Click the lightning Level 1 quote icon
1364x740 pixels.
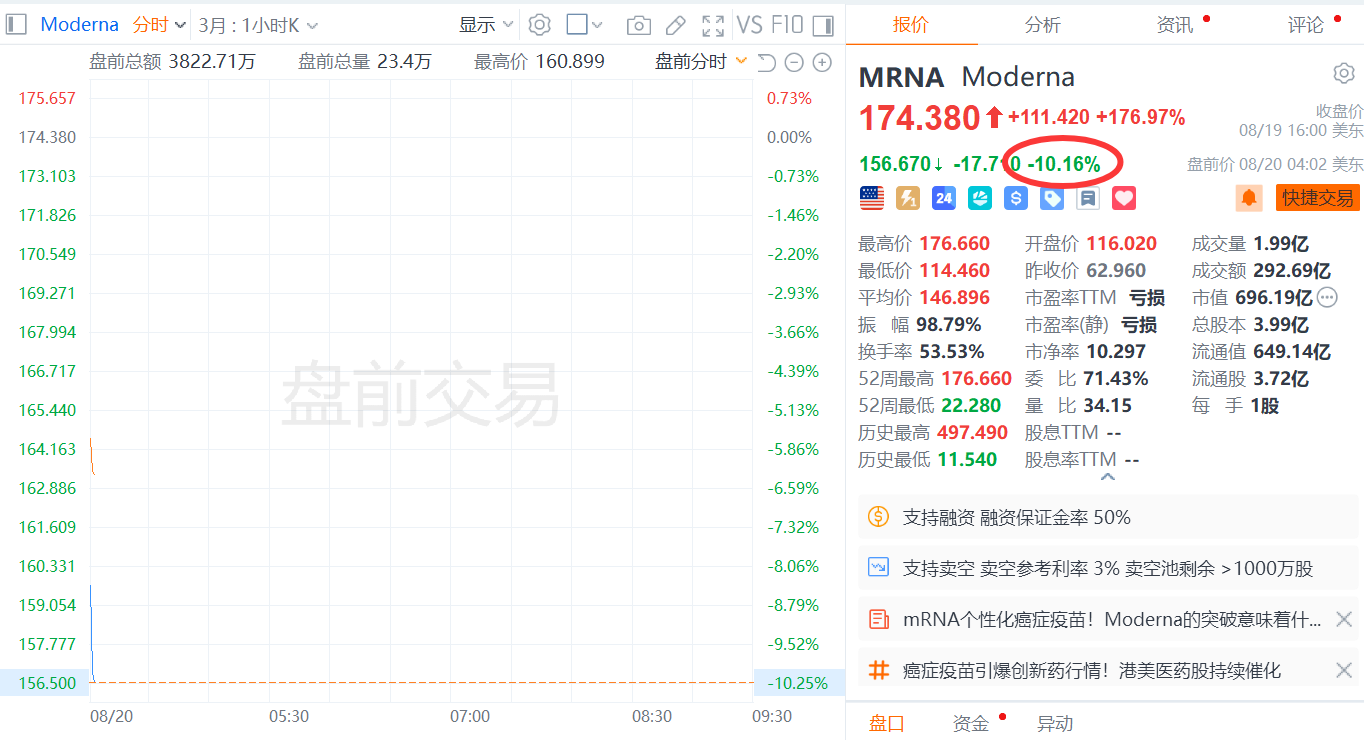[908, 198]
